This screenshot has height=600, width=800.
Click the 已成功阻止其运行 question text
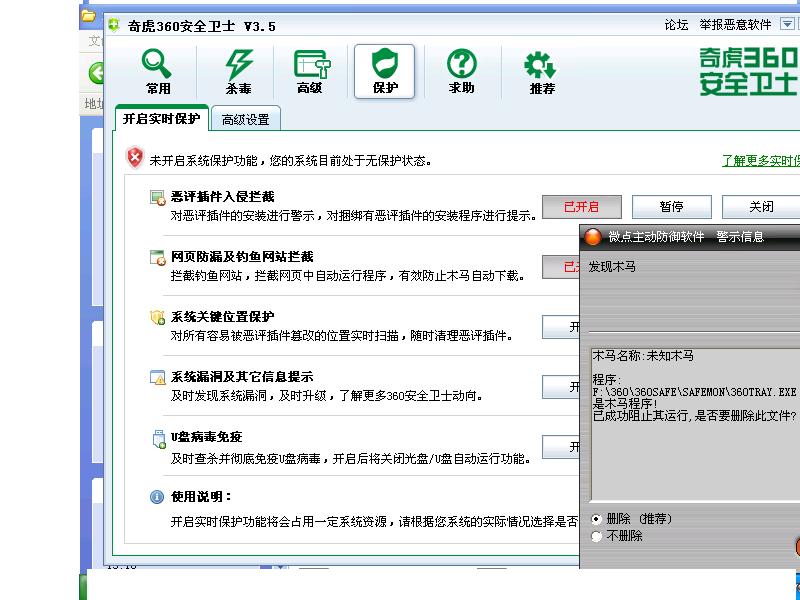(x=694, y=416)
